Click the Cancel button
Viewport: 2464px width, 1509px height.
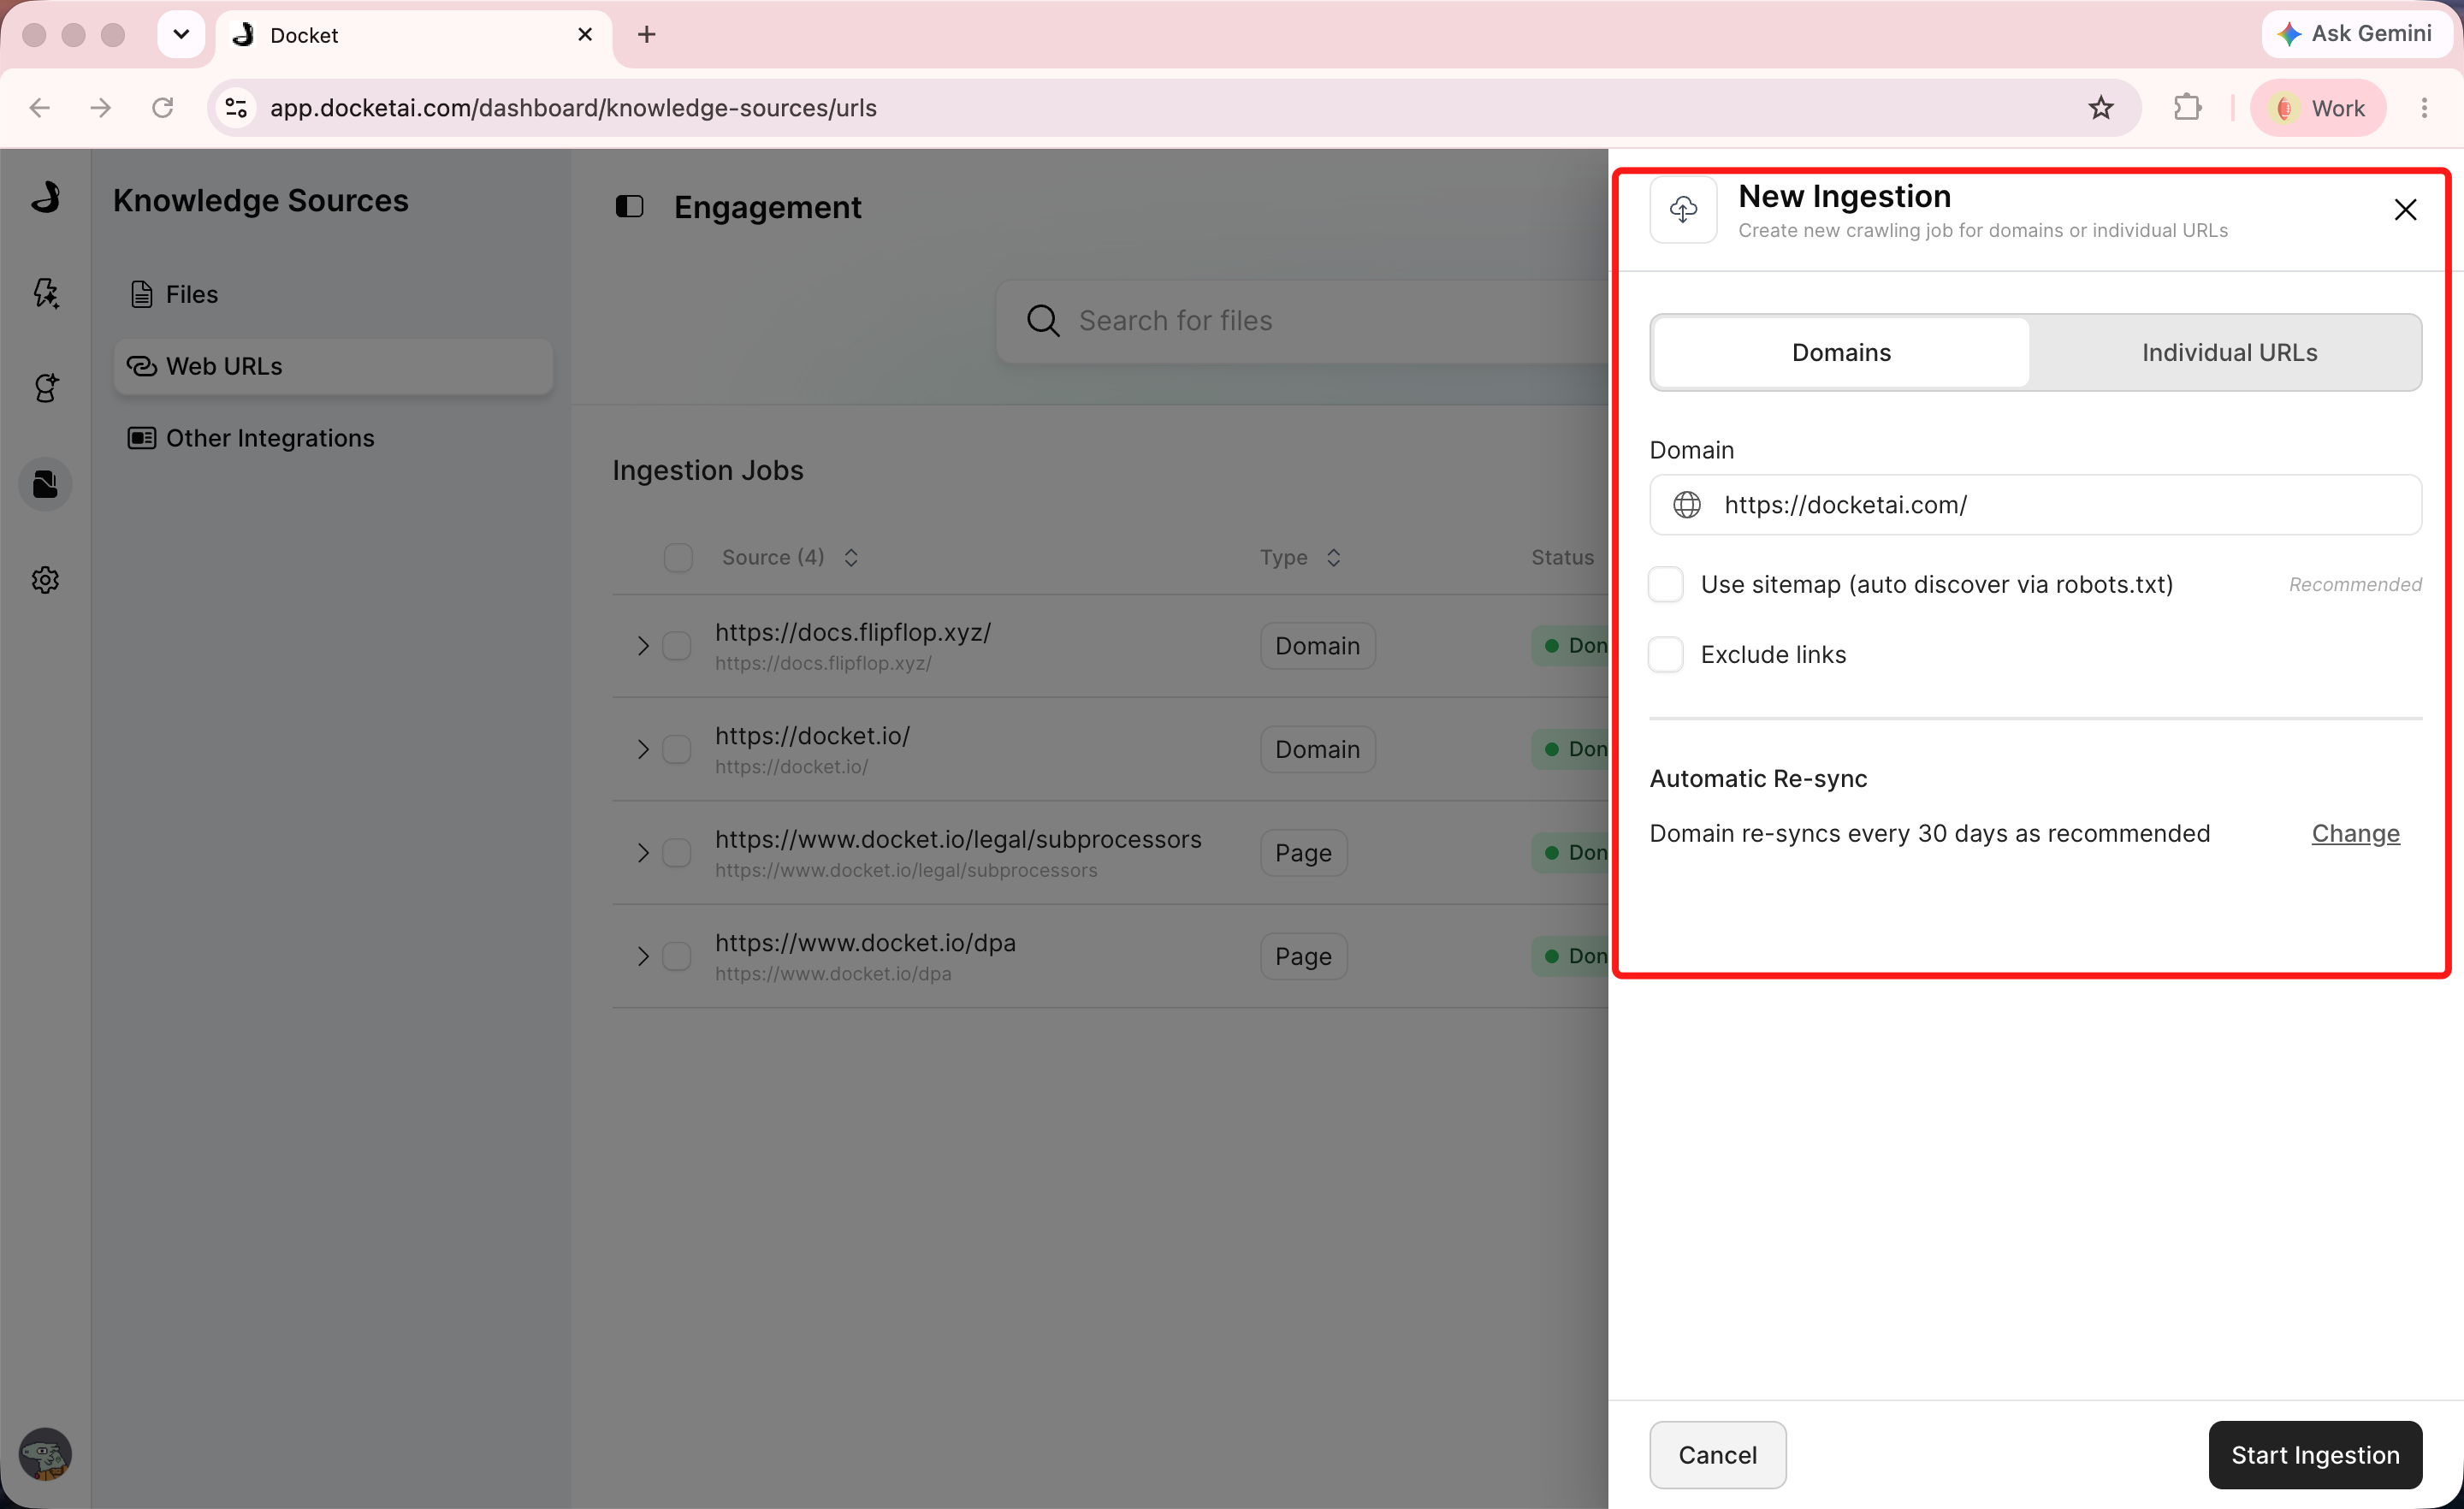click(1717, 1455)
